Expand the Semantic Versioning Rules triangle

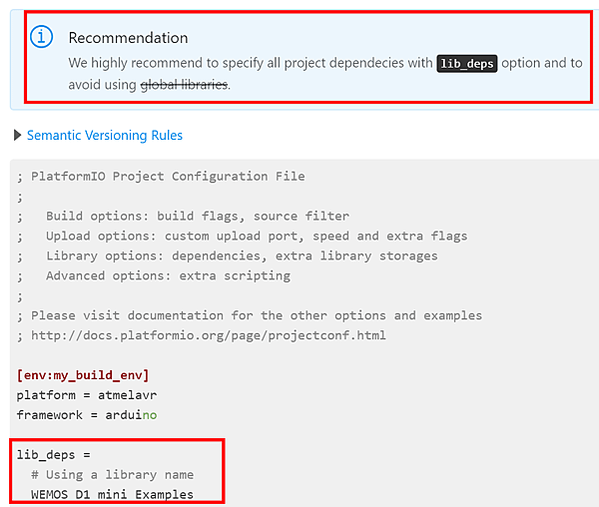pos(17,135)
